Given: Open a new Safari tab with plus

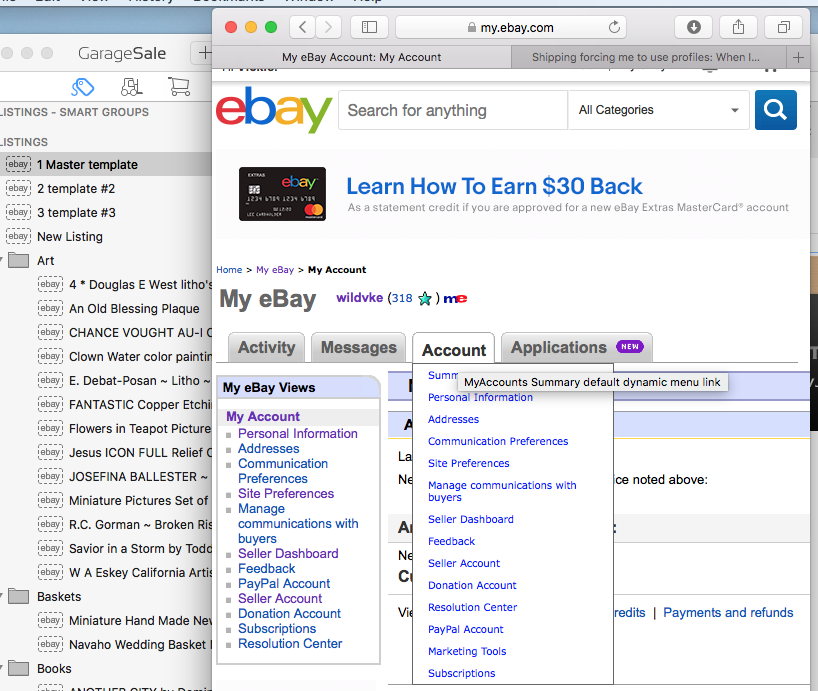Looking at the screenshot, I should click(798, 57).
